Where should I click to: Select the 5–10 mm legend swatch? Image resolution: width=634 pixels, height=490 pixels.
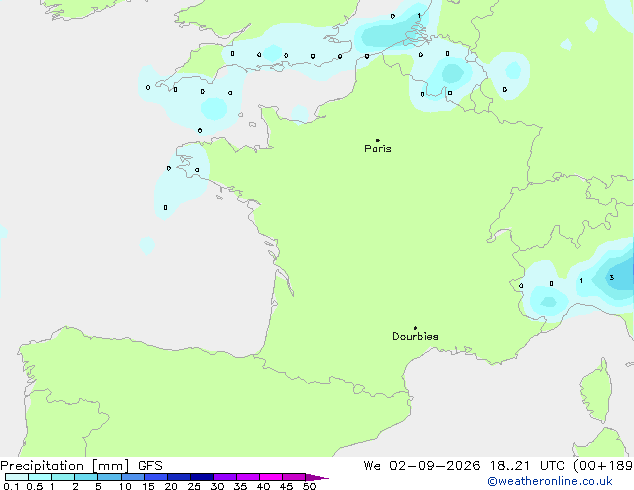click(109, 477)
